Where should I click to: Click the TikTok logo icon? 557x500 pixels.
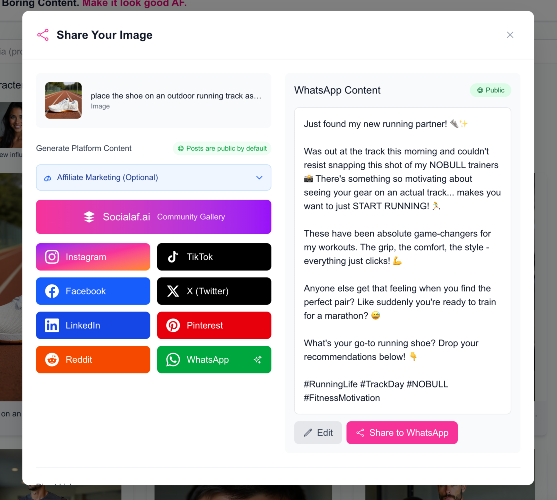[x=173, y=257]
